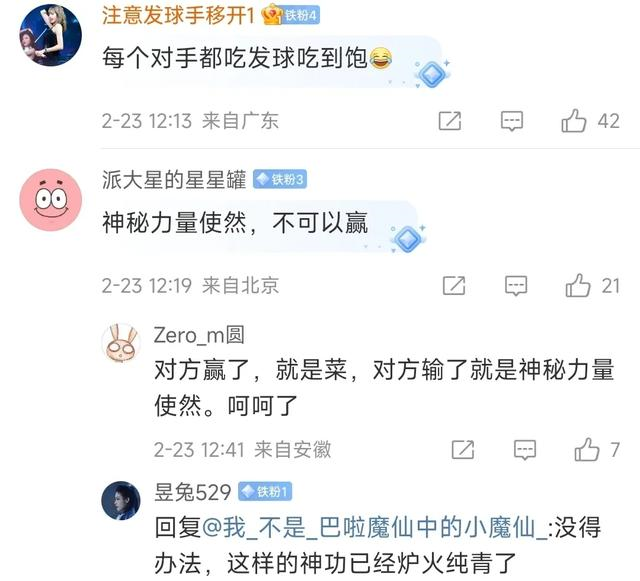This screenshot has height=581, width=640.
Task: Reply to Zero_m圆's comment from 安徽
Action: pyautogui.click(x=525, y=450)
